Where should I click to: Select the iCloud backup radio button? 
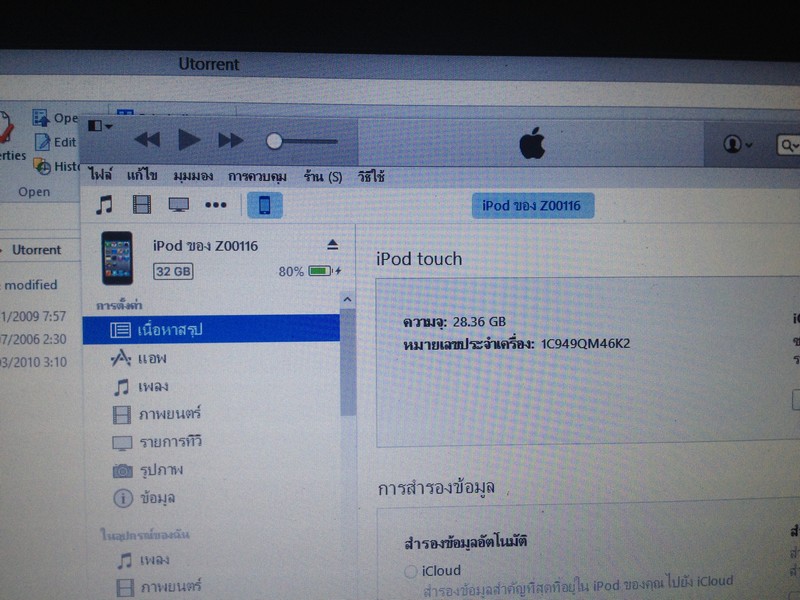click(410, 571)
